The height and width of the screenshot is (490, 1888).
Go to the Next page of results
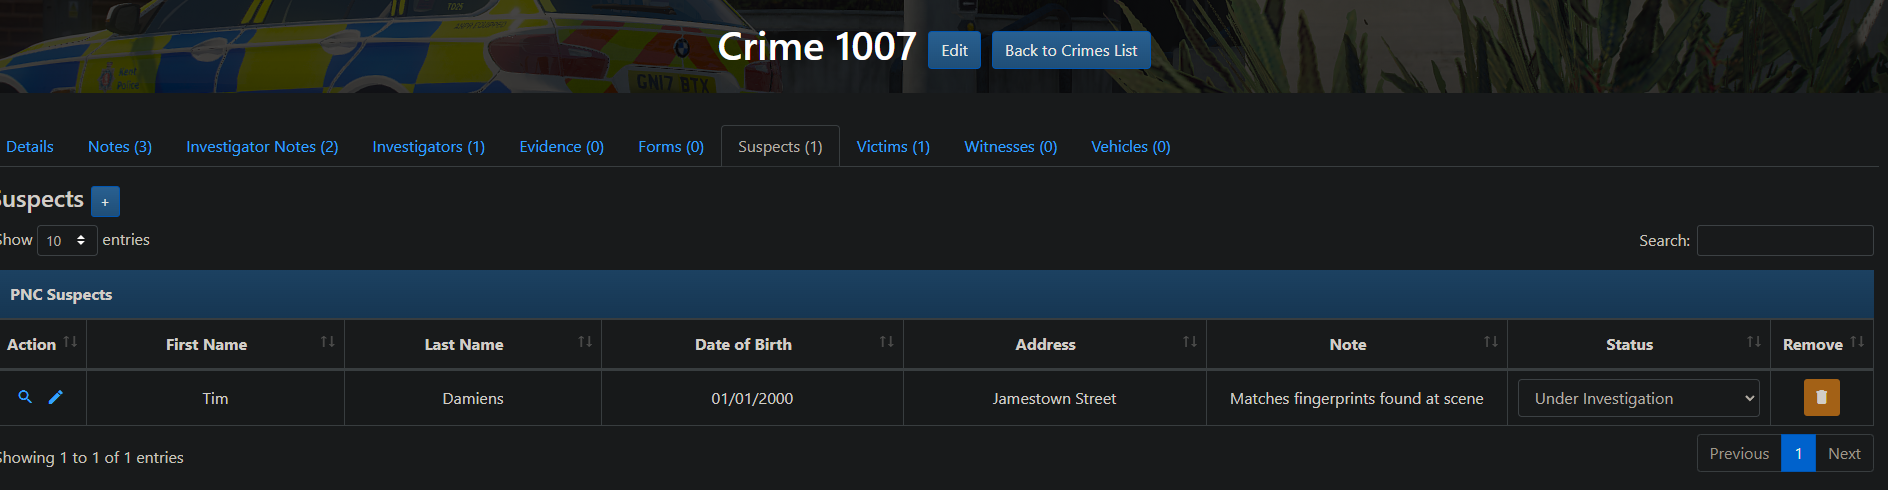pos(1843,453)
